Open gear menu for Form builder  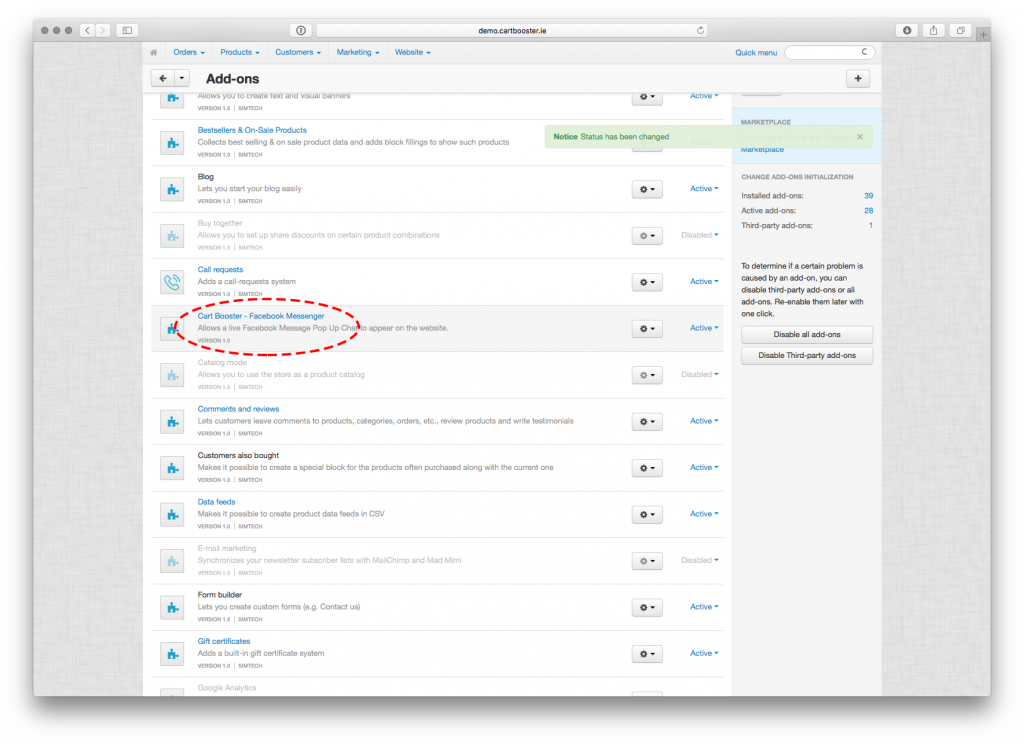(647, 607)
